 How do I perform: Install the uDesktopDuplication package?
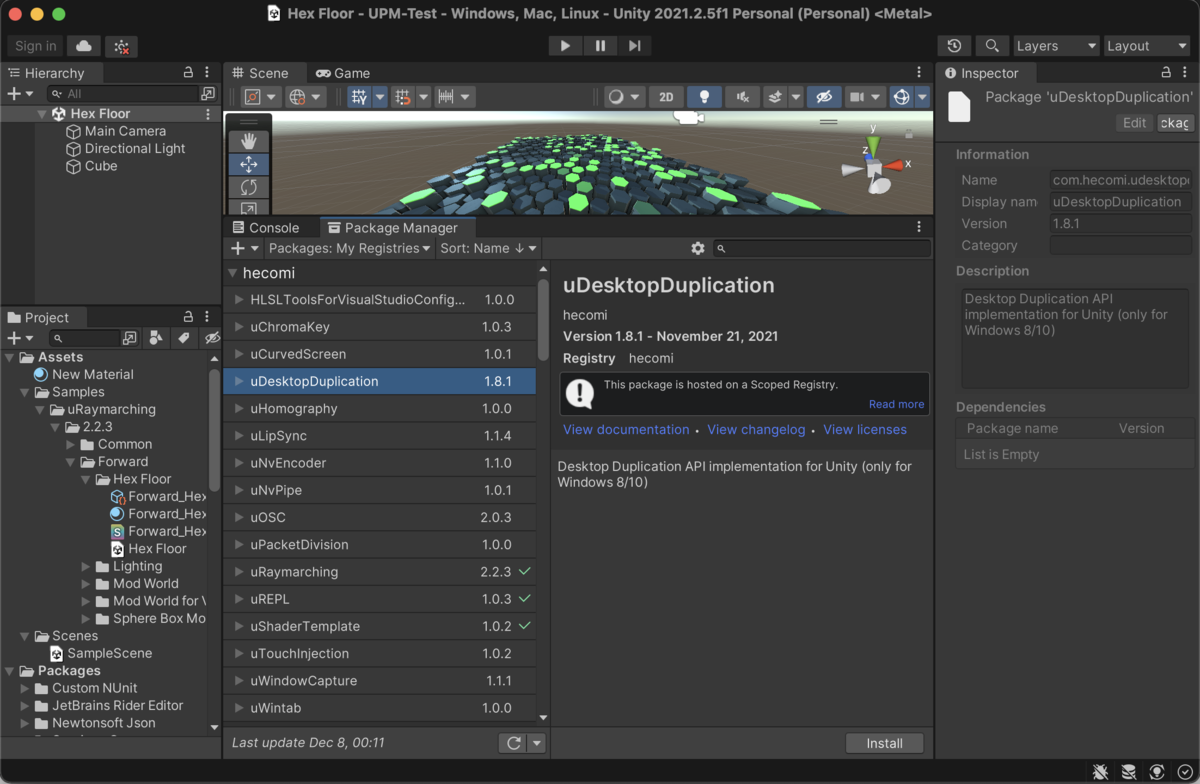coord(884,743)
